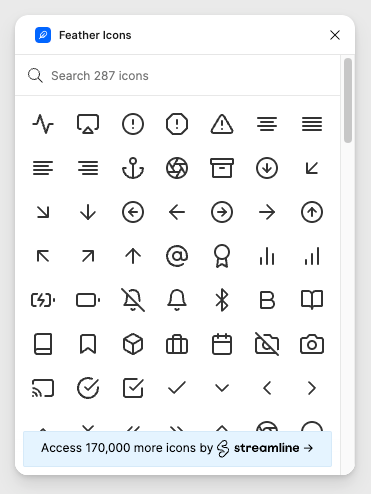This screenshot has height=494, width=371.
Task: Select the camera icon
Action: tap(312, 344)
